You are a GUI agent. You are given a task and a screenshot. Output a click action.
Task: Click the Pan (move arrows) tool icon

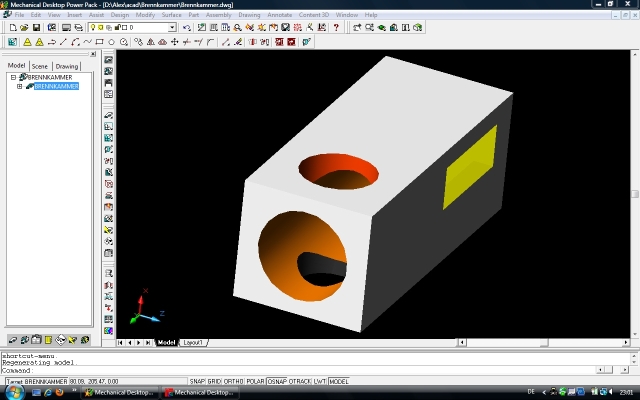[174, 42]
